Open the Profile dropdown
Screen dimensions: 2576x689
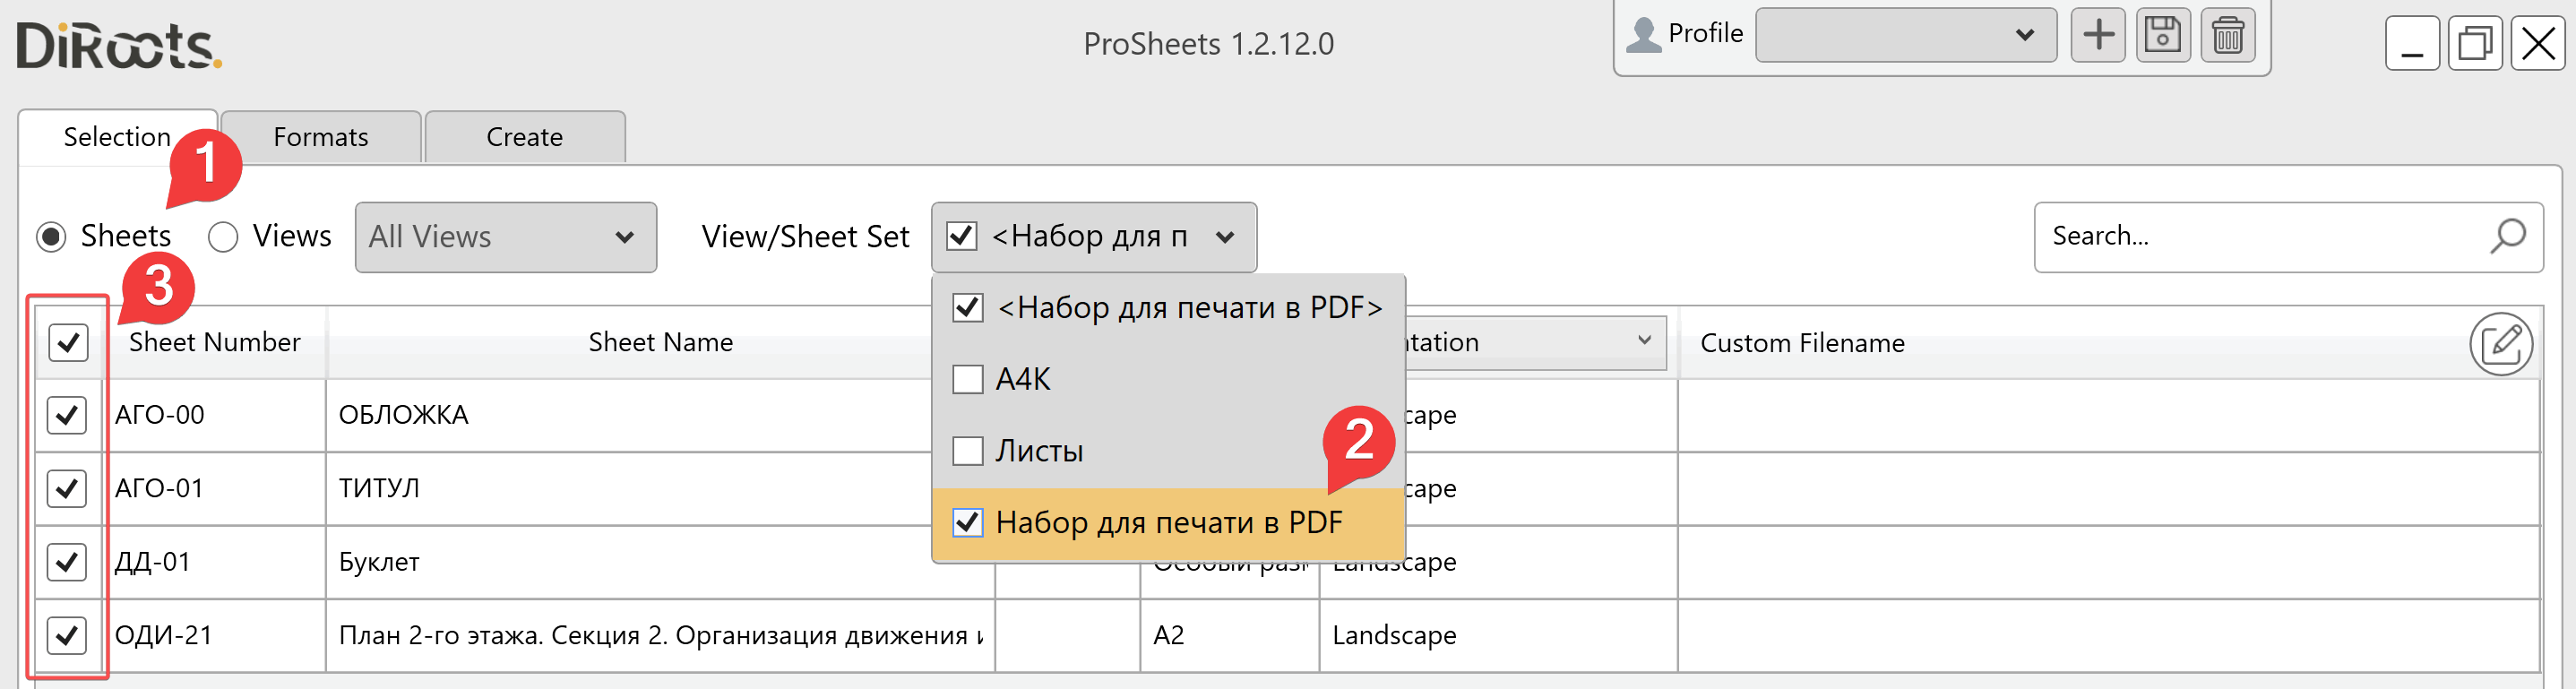click(x=1905, y=36)
